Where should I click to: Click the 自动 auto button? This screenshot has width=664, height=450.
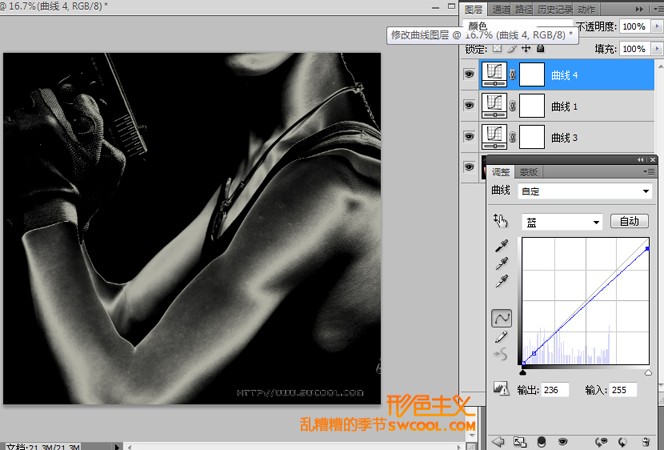(629, 221)
